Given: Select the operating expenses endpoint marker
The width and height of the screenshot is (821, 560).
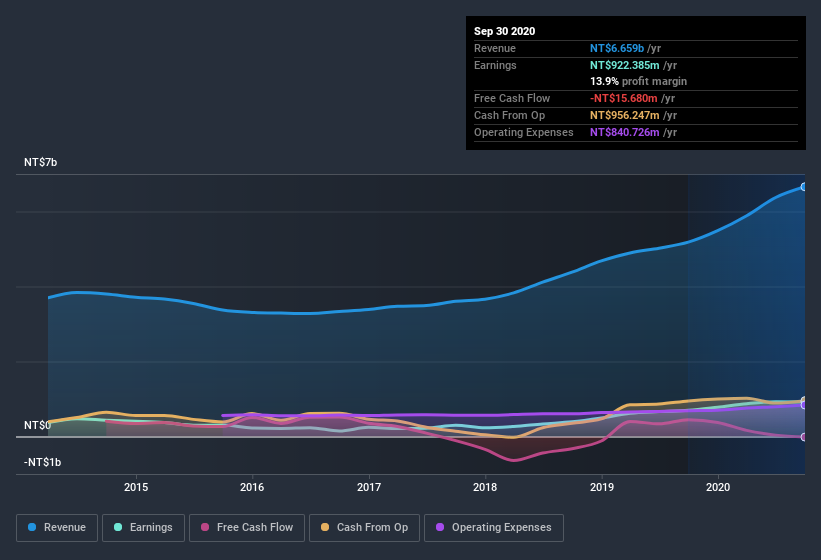Looking at the screenshot, I should (804, 405).
